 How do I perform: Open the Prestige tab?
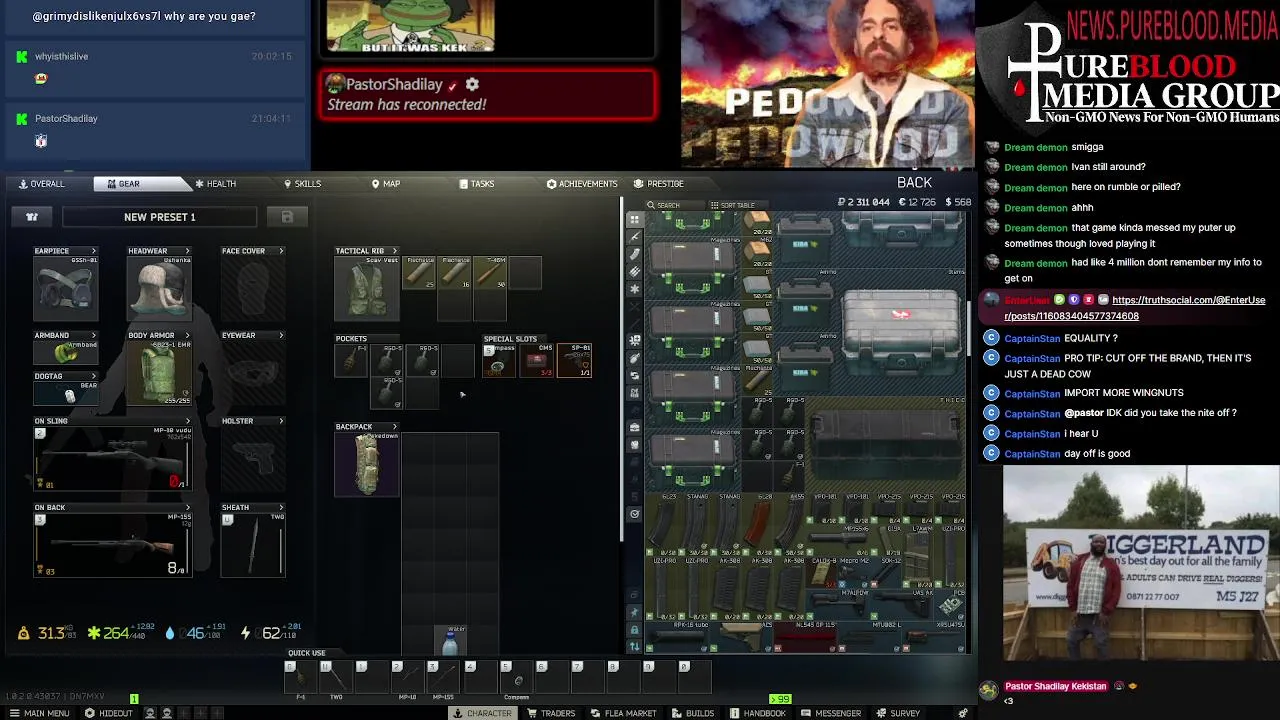point(659,184)
